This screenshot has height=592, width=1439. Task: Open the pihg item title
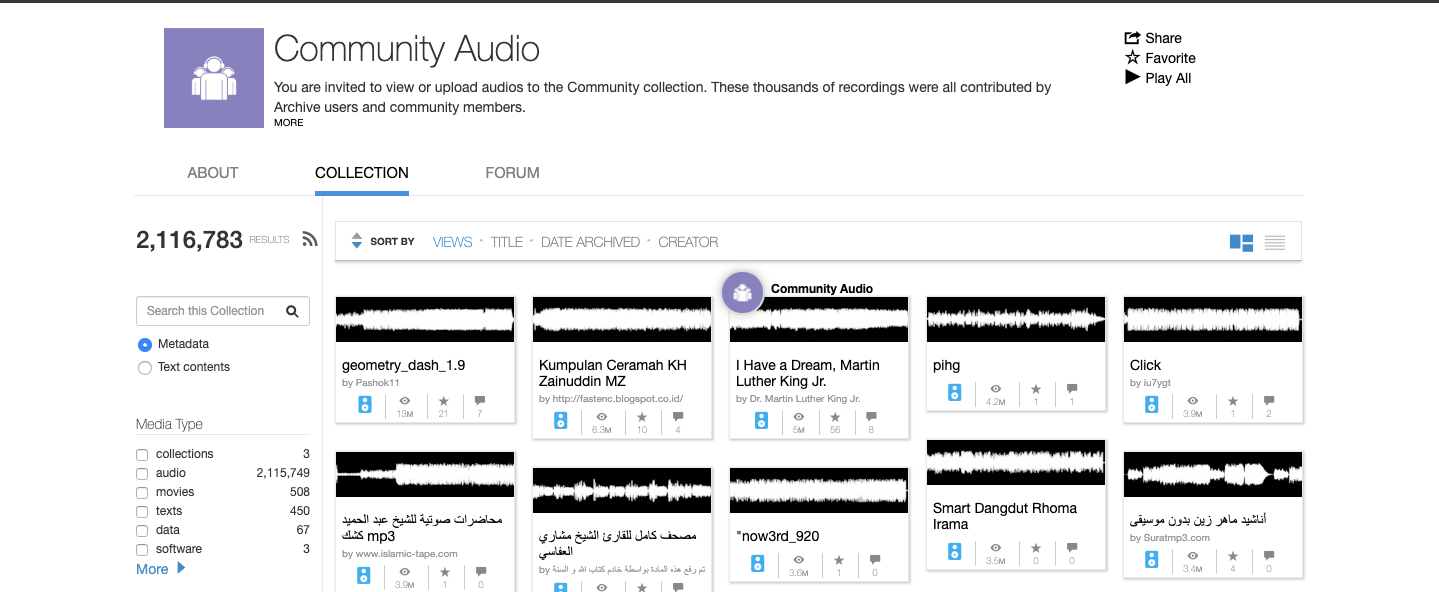tap(946, 365)
